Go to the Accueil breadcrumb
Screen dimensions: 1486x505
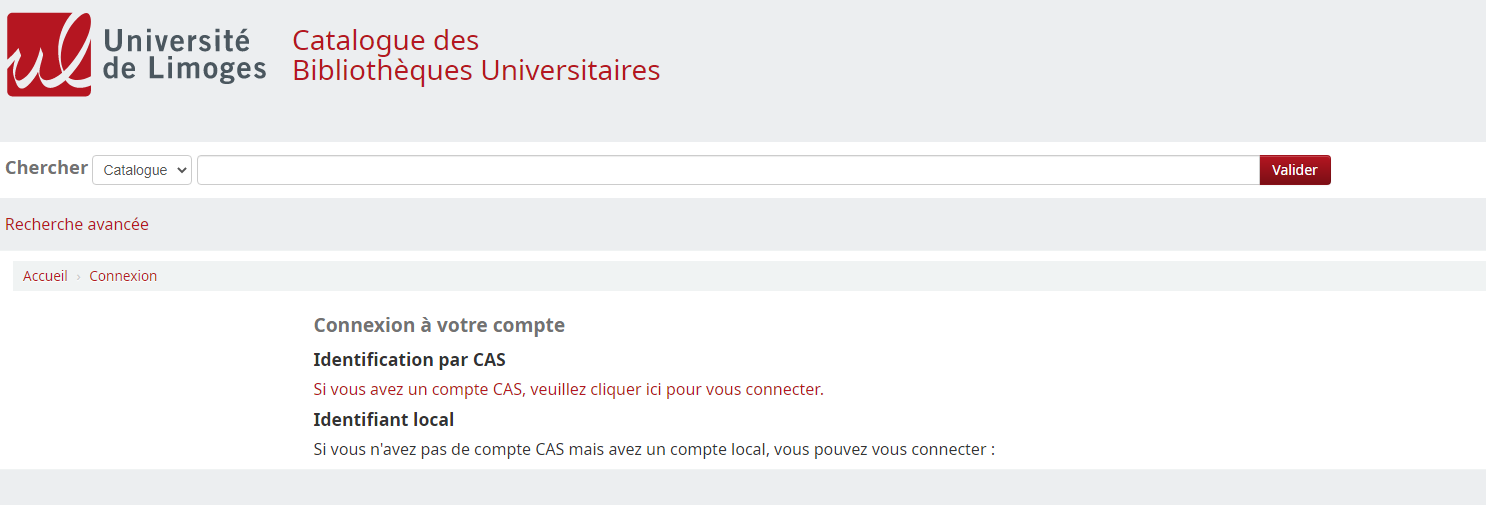click(45, 276)
